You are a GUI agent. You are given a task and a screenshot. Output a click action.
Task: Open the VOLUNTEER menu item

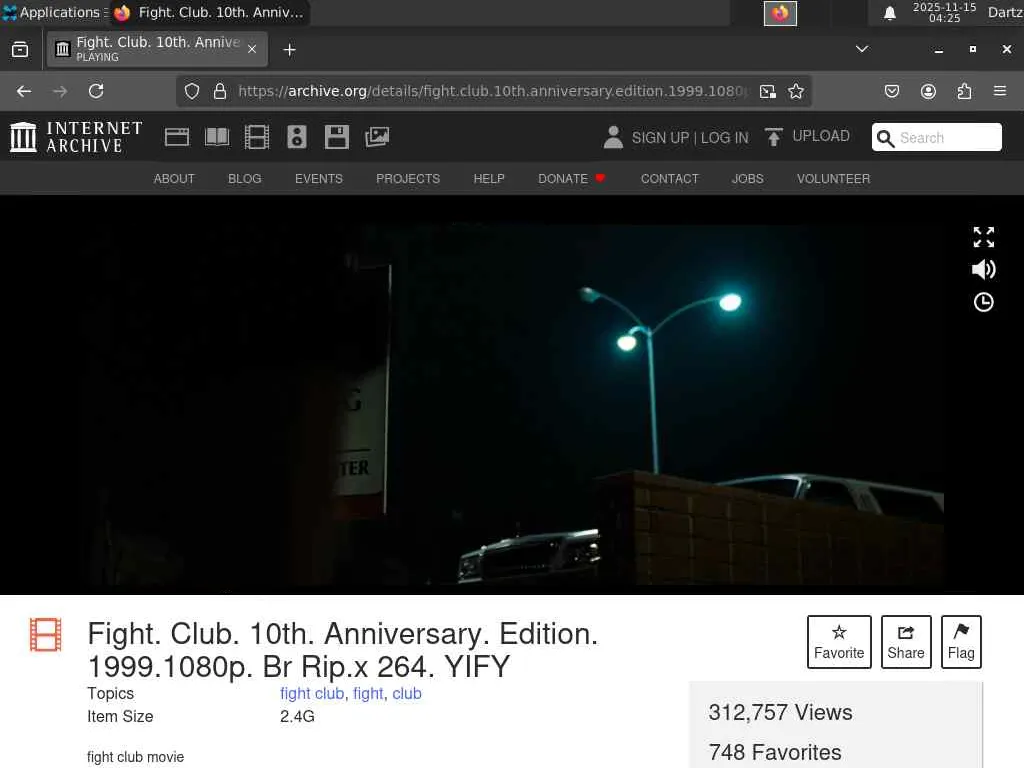click(x=833, y=179)
